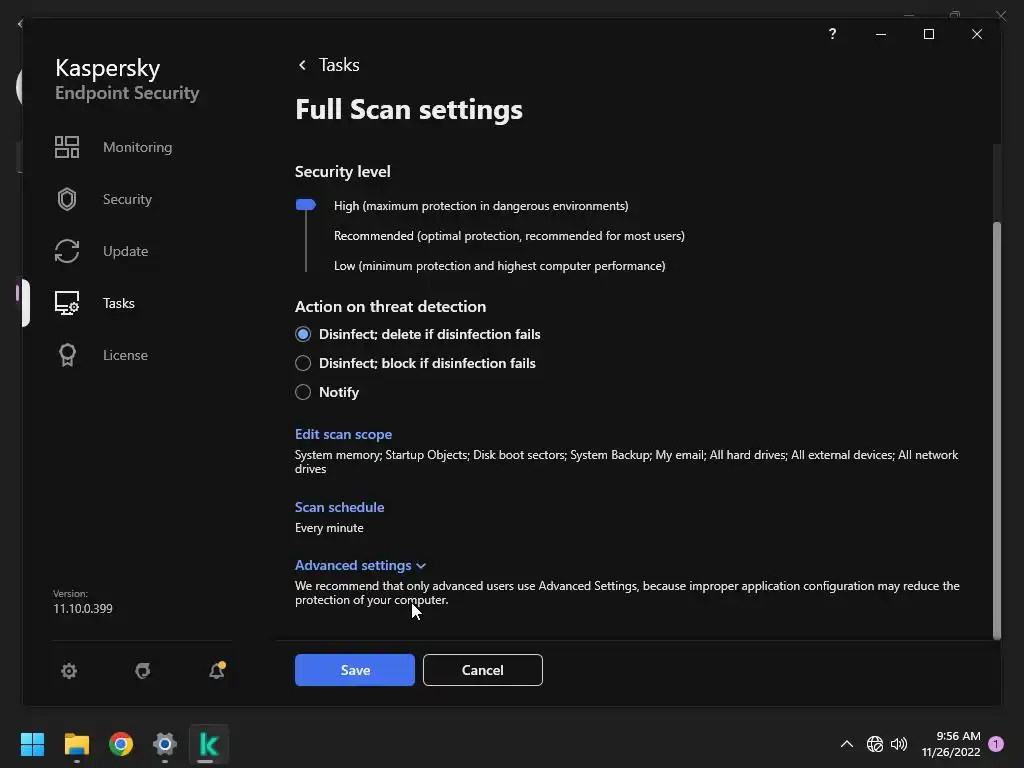Open the Security shield icon
The image size is (1024, 768).
[67, 199]
